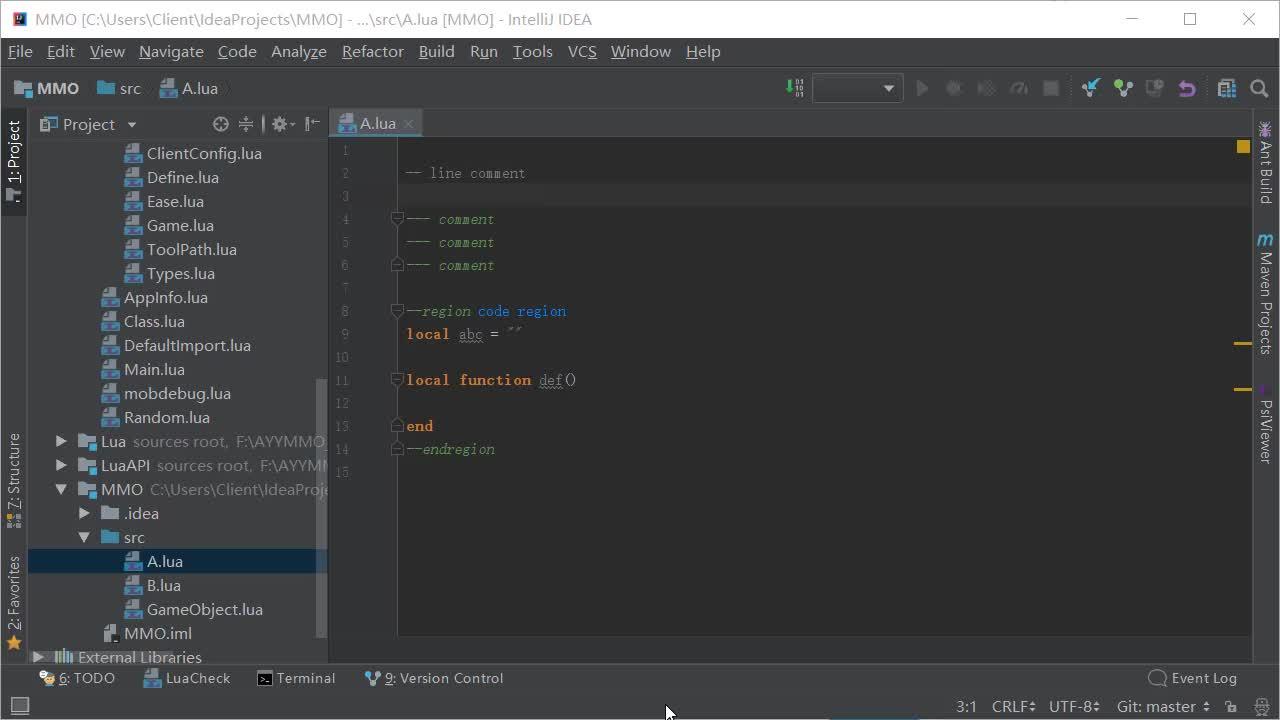Viewport: 1280px width, 720px height.
Task: Click Scroll from Source crosshair icon
Action: pos(221,124)
